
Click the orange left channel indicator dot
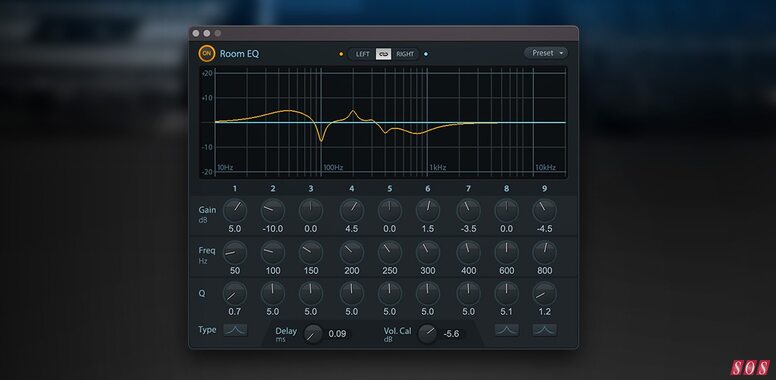(x=341, y=54)
